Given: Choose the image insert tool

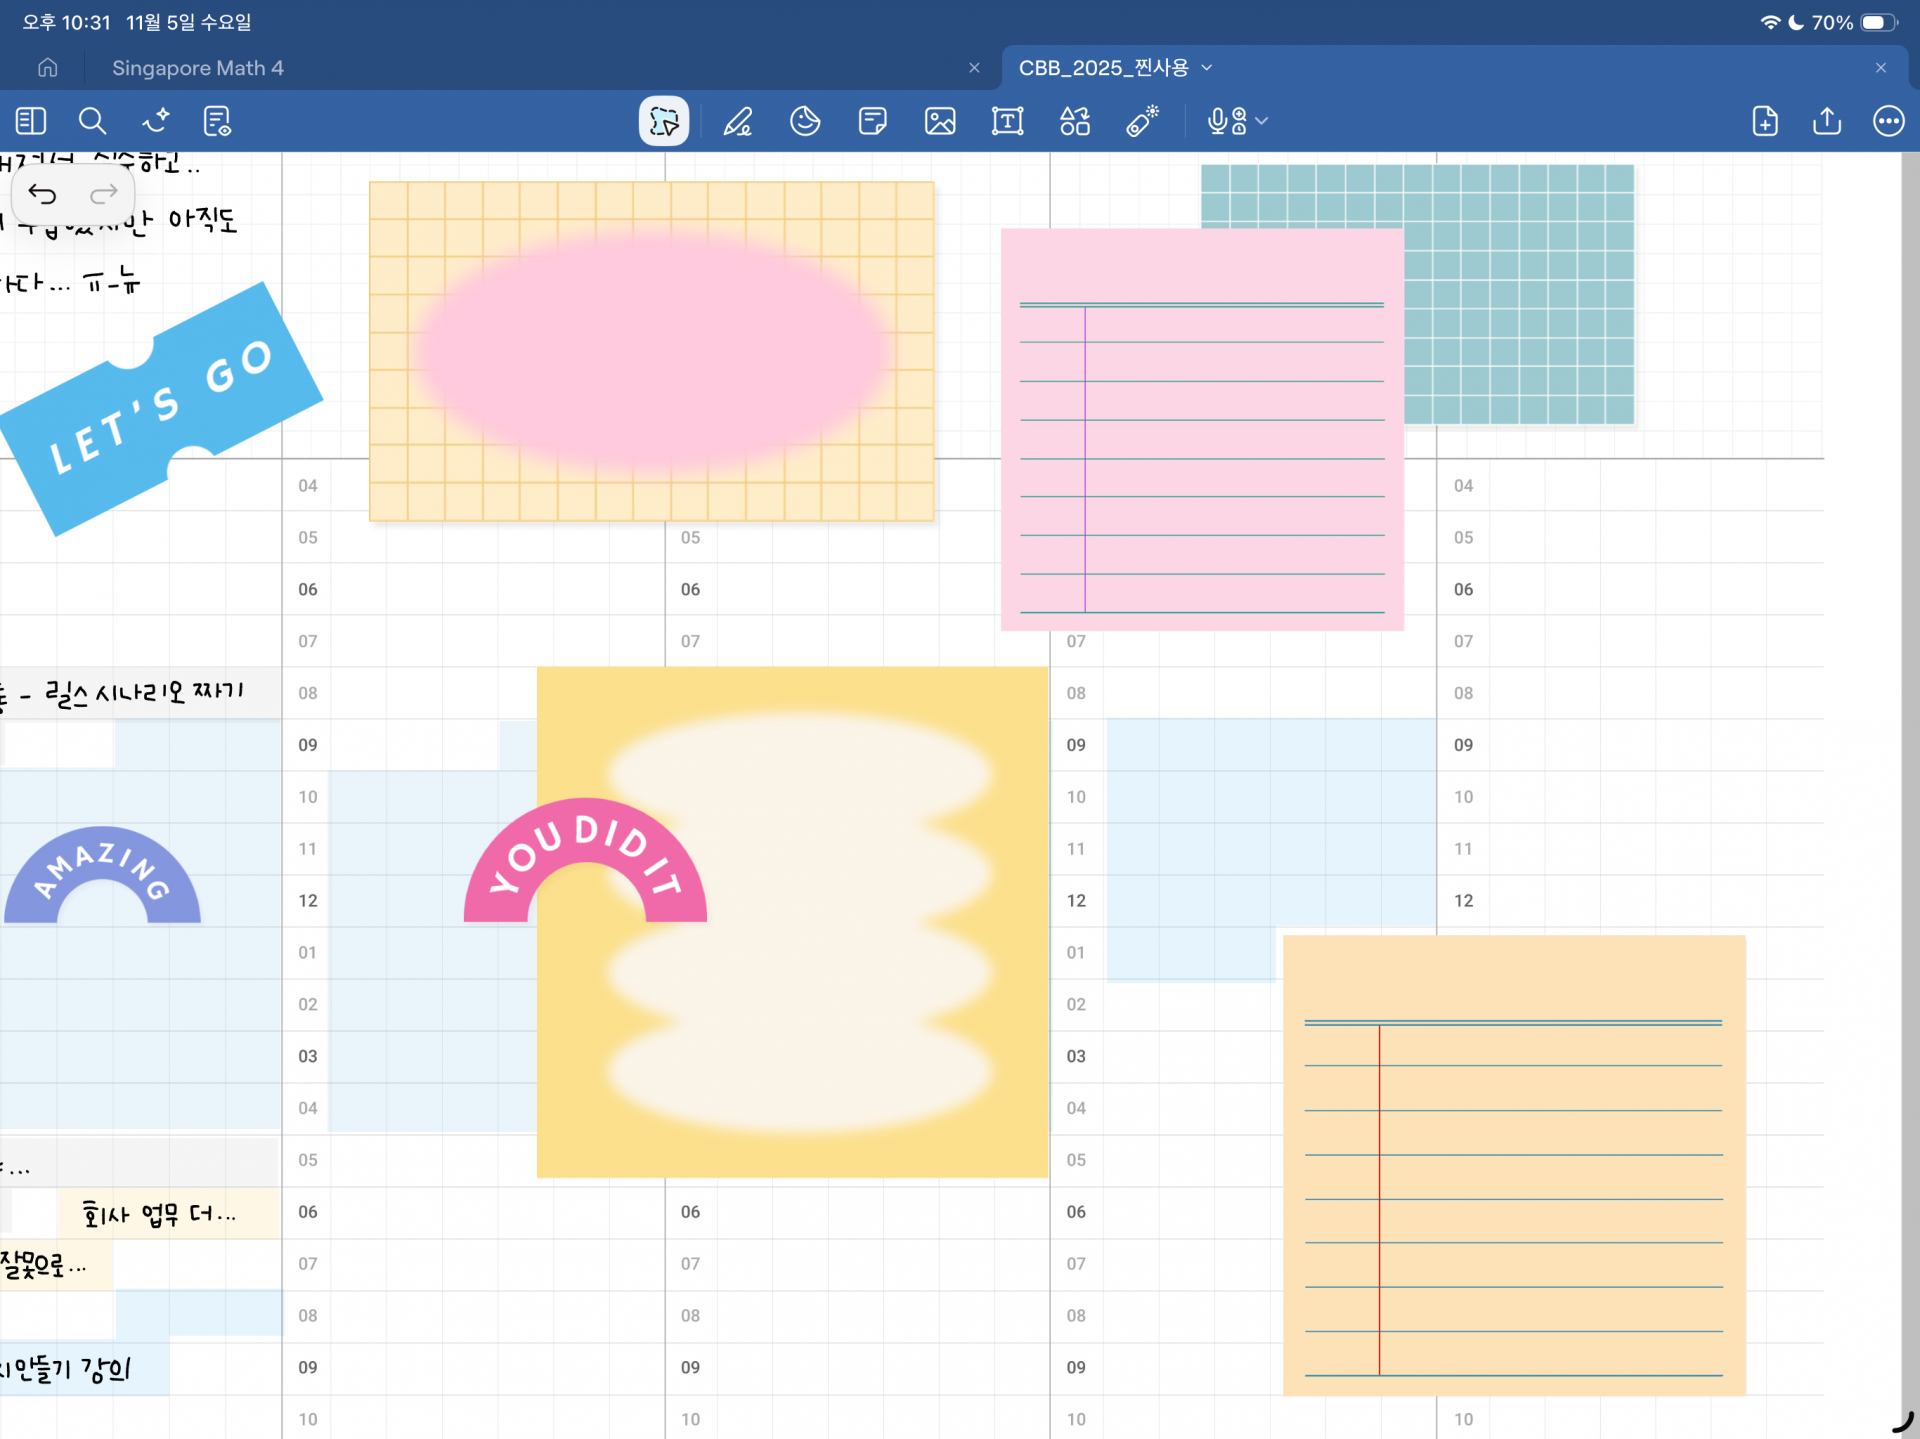Looking at the screenshot, I should click(940, 121).
